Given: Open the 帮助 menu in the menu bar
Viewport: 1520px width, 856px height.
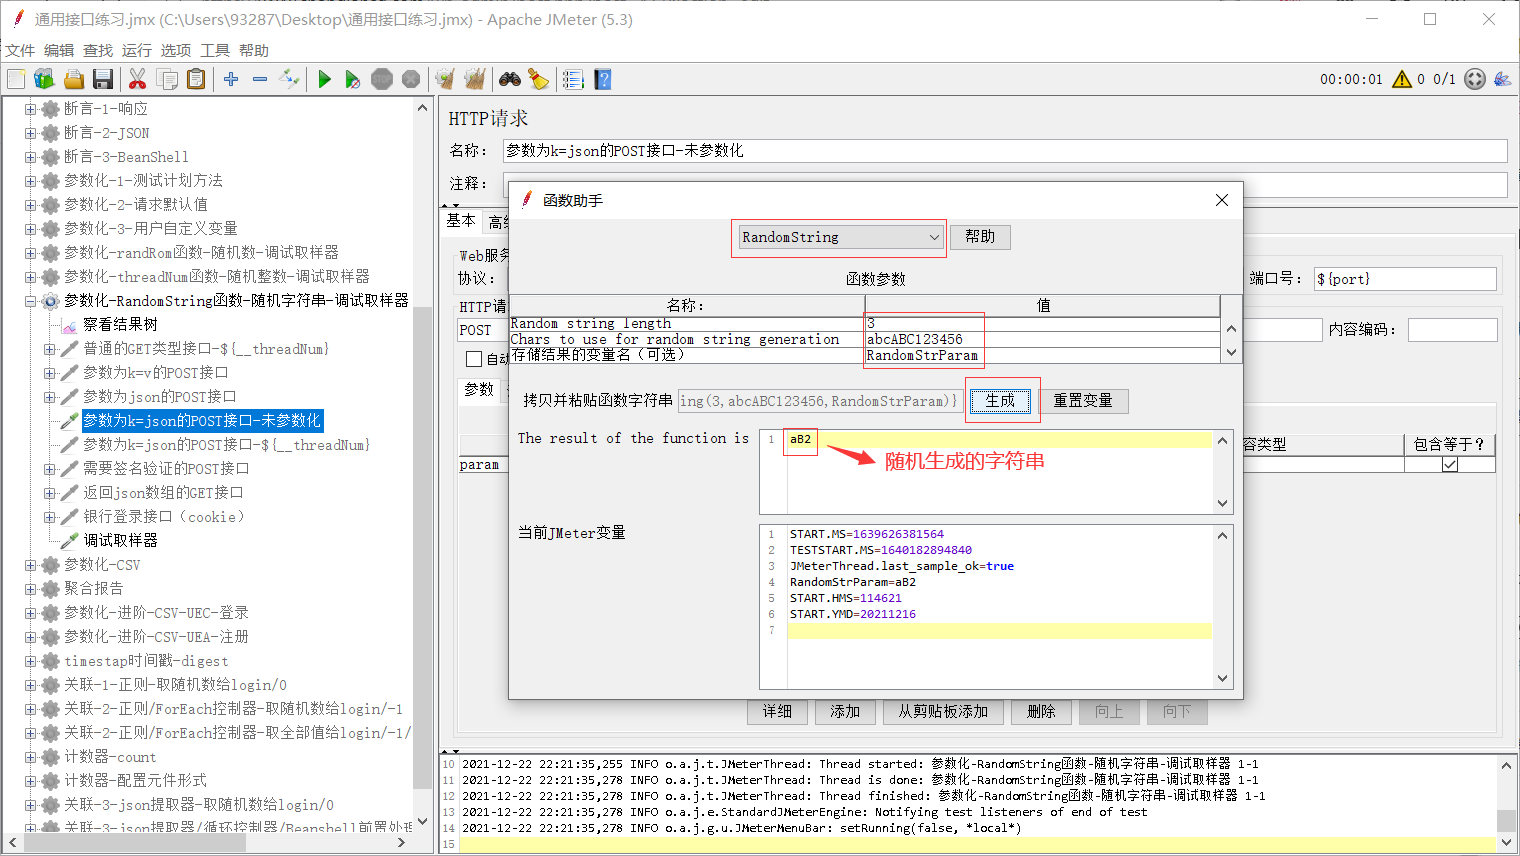Looking at the screenshot, I should 254,50.
